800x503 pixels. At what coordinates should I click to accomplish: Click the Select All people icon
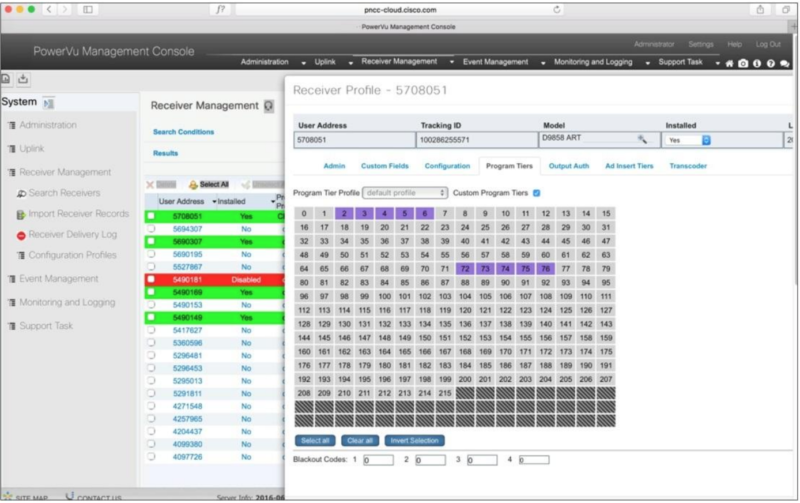(x=193, y=185)
